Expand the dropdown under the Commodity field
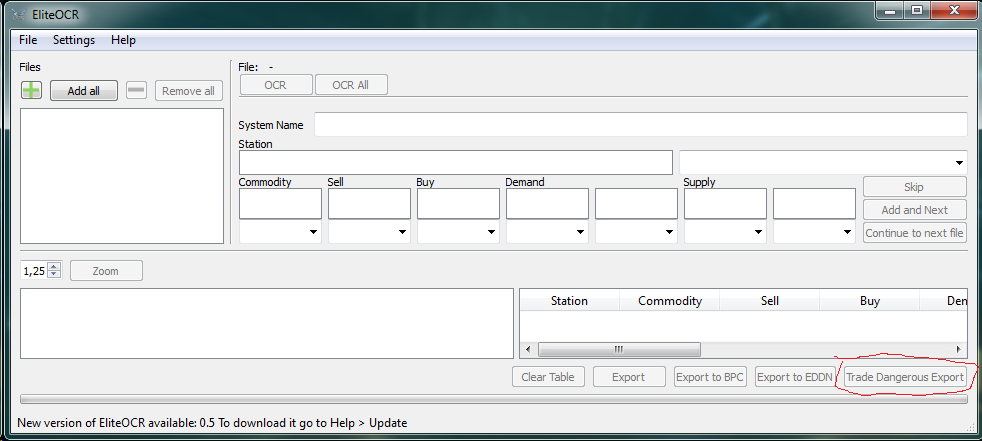This screenshot has height=441, width=982. click(x=313, y=233)
